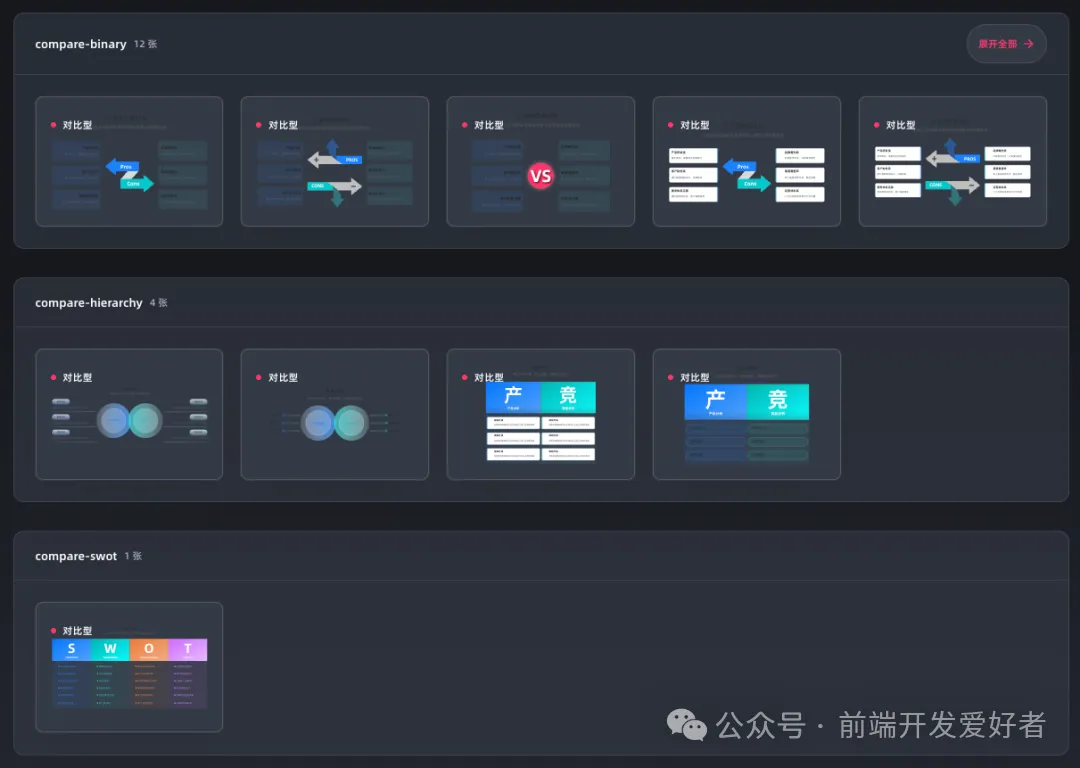Click the blue Pros arrow in first compare-binary template
The height and width of the screenshot is (768, 1080).
[x=122, y=166]
